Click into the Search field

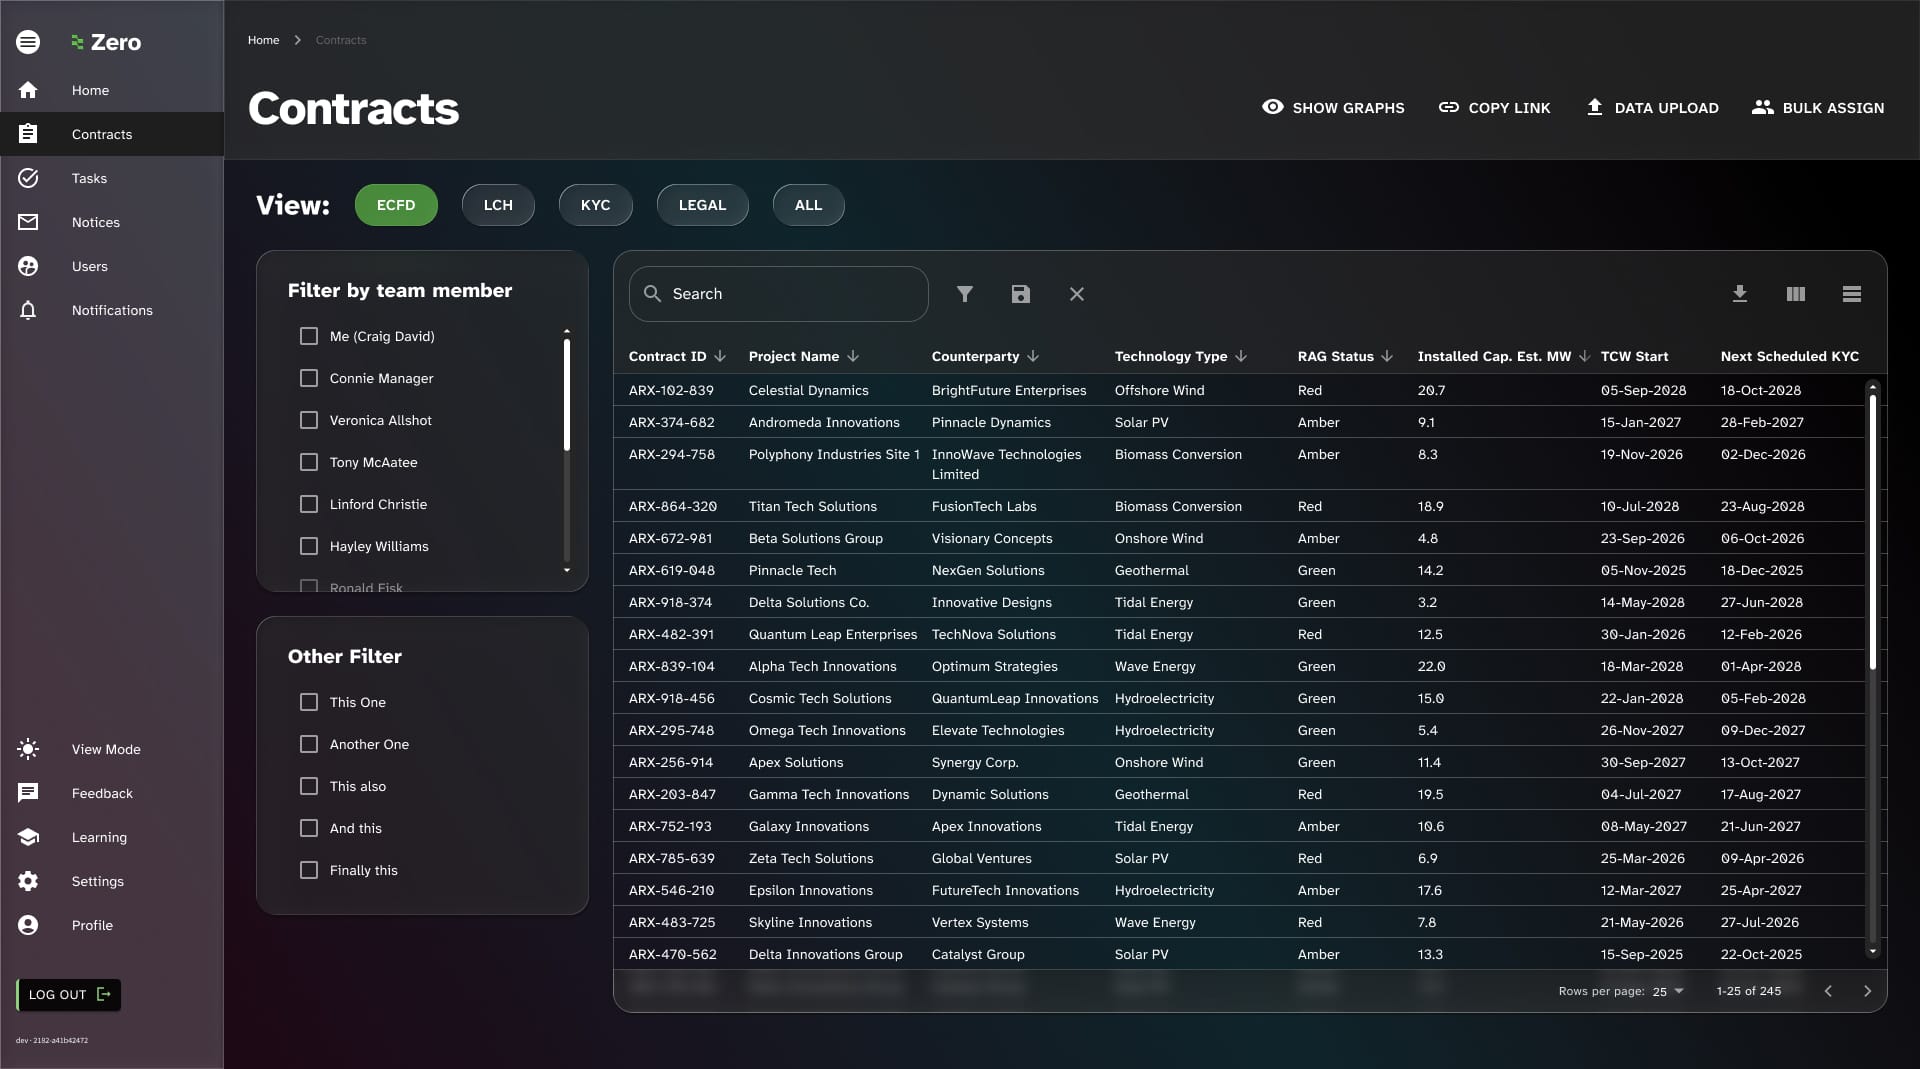point(790,294)
